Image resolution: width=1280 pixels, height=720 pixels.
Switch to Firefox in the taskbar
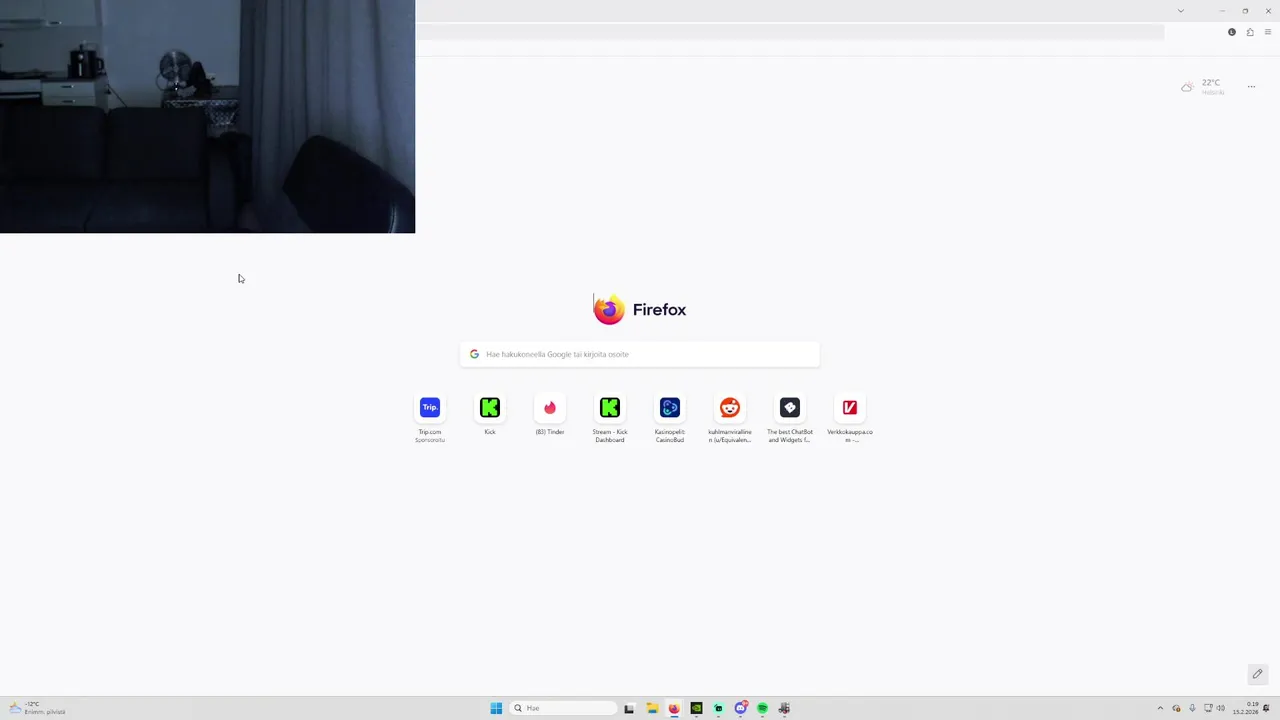click(674, 708)
